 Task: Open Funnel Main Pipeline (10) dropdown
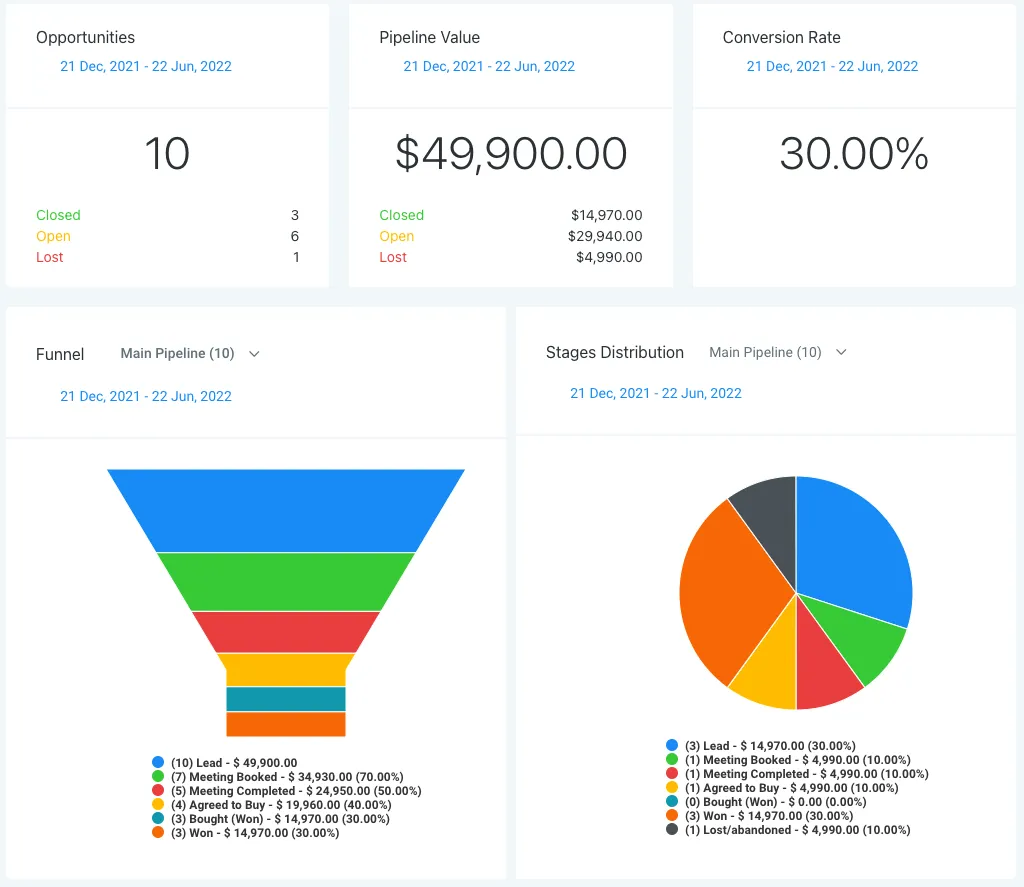click(x=190, y=353)
